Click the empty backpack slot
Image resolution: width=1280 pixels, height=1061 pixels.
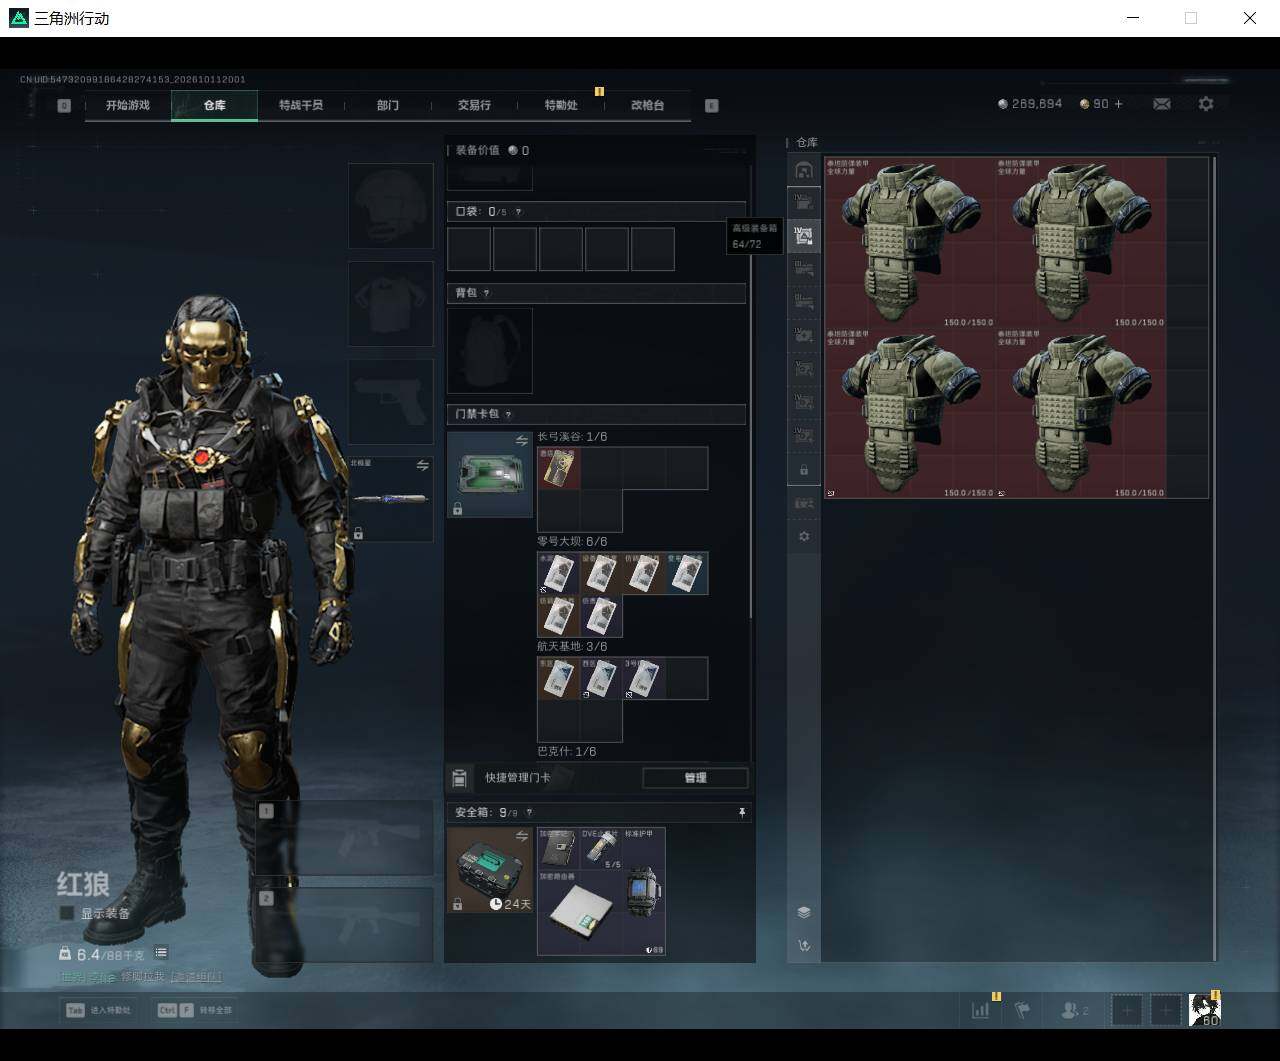coord(490,350)
